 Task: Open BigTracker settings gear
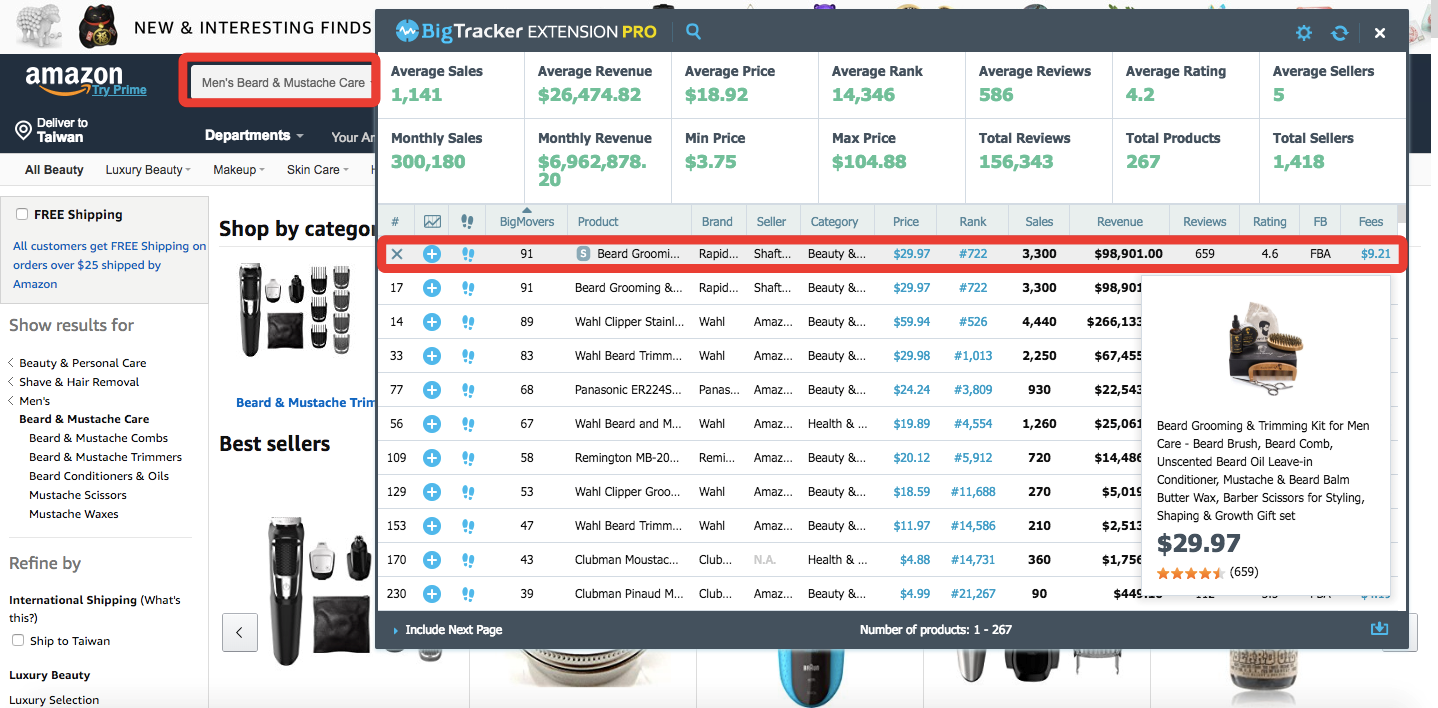(1304, 33)
